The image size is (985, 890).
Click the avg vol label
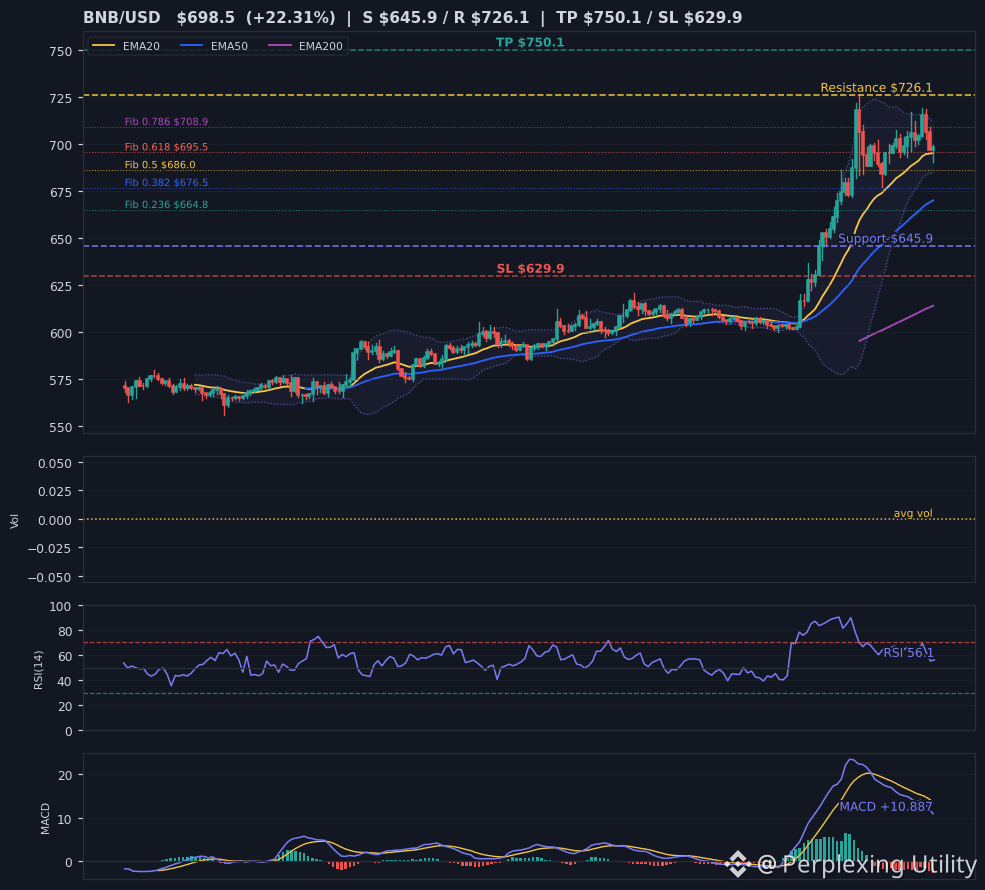click(913, 514)
